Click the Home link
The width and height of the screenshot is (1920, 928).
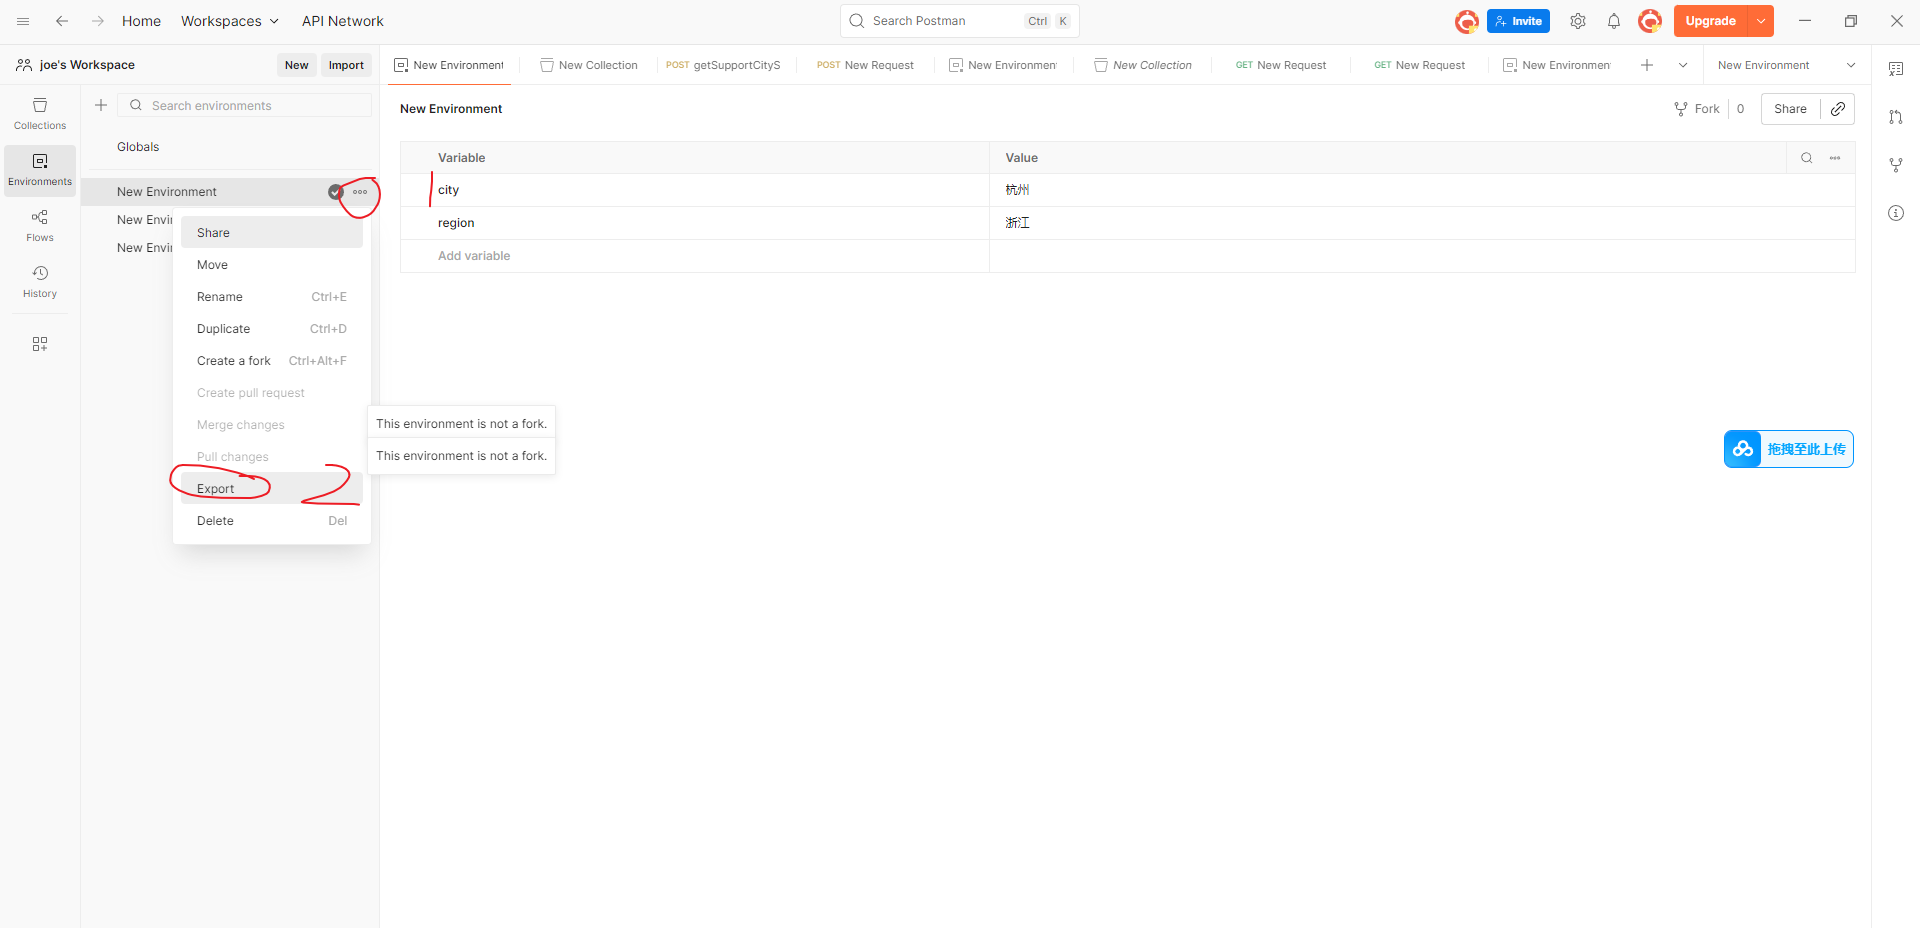141,21
